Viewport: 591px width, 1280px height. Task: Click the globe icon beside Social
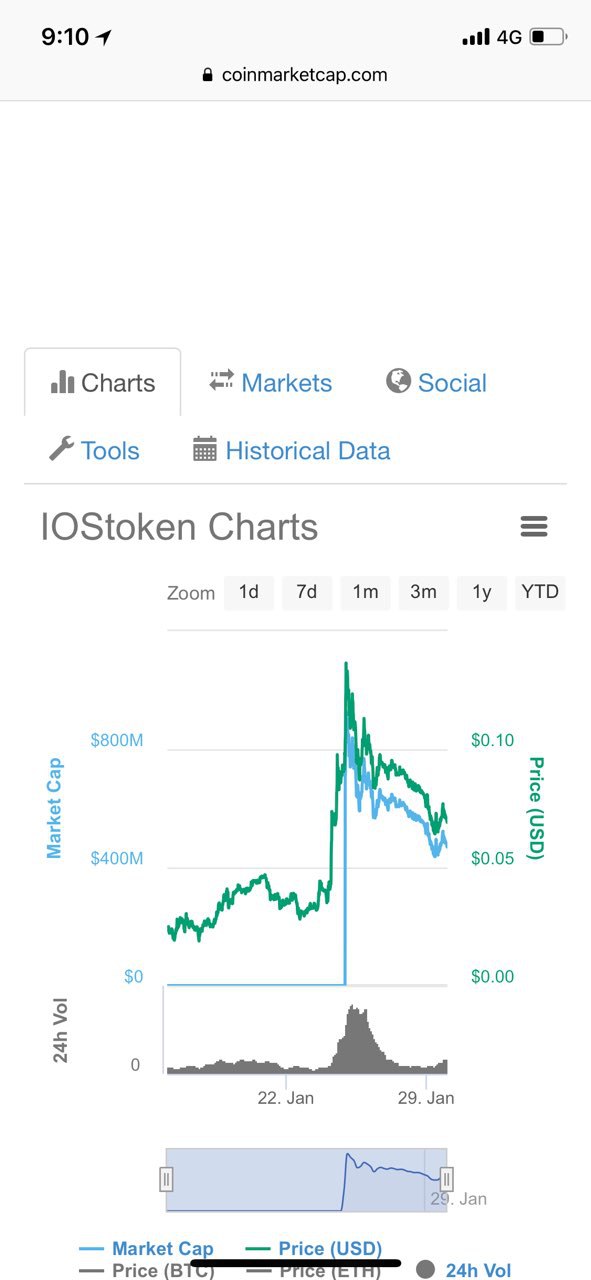point(398,381)
